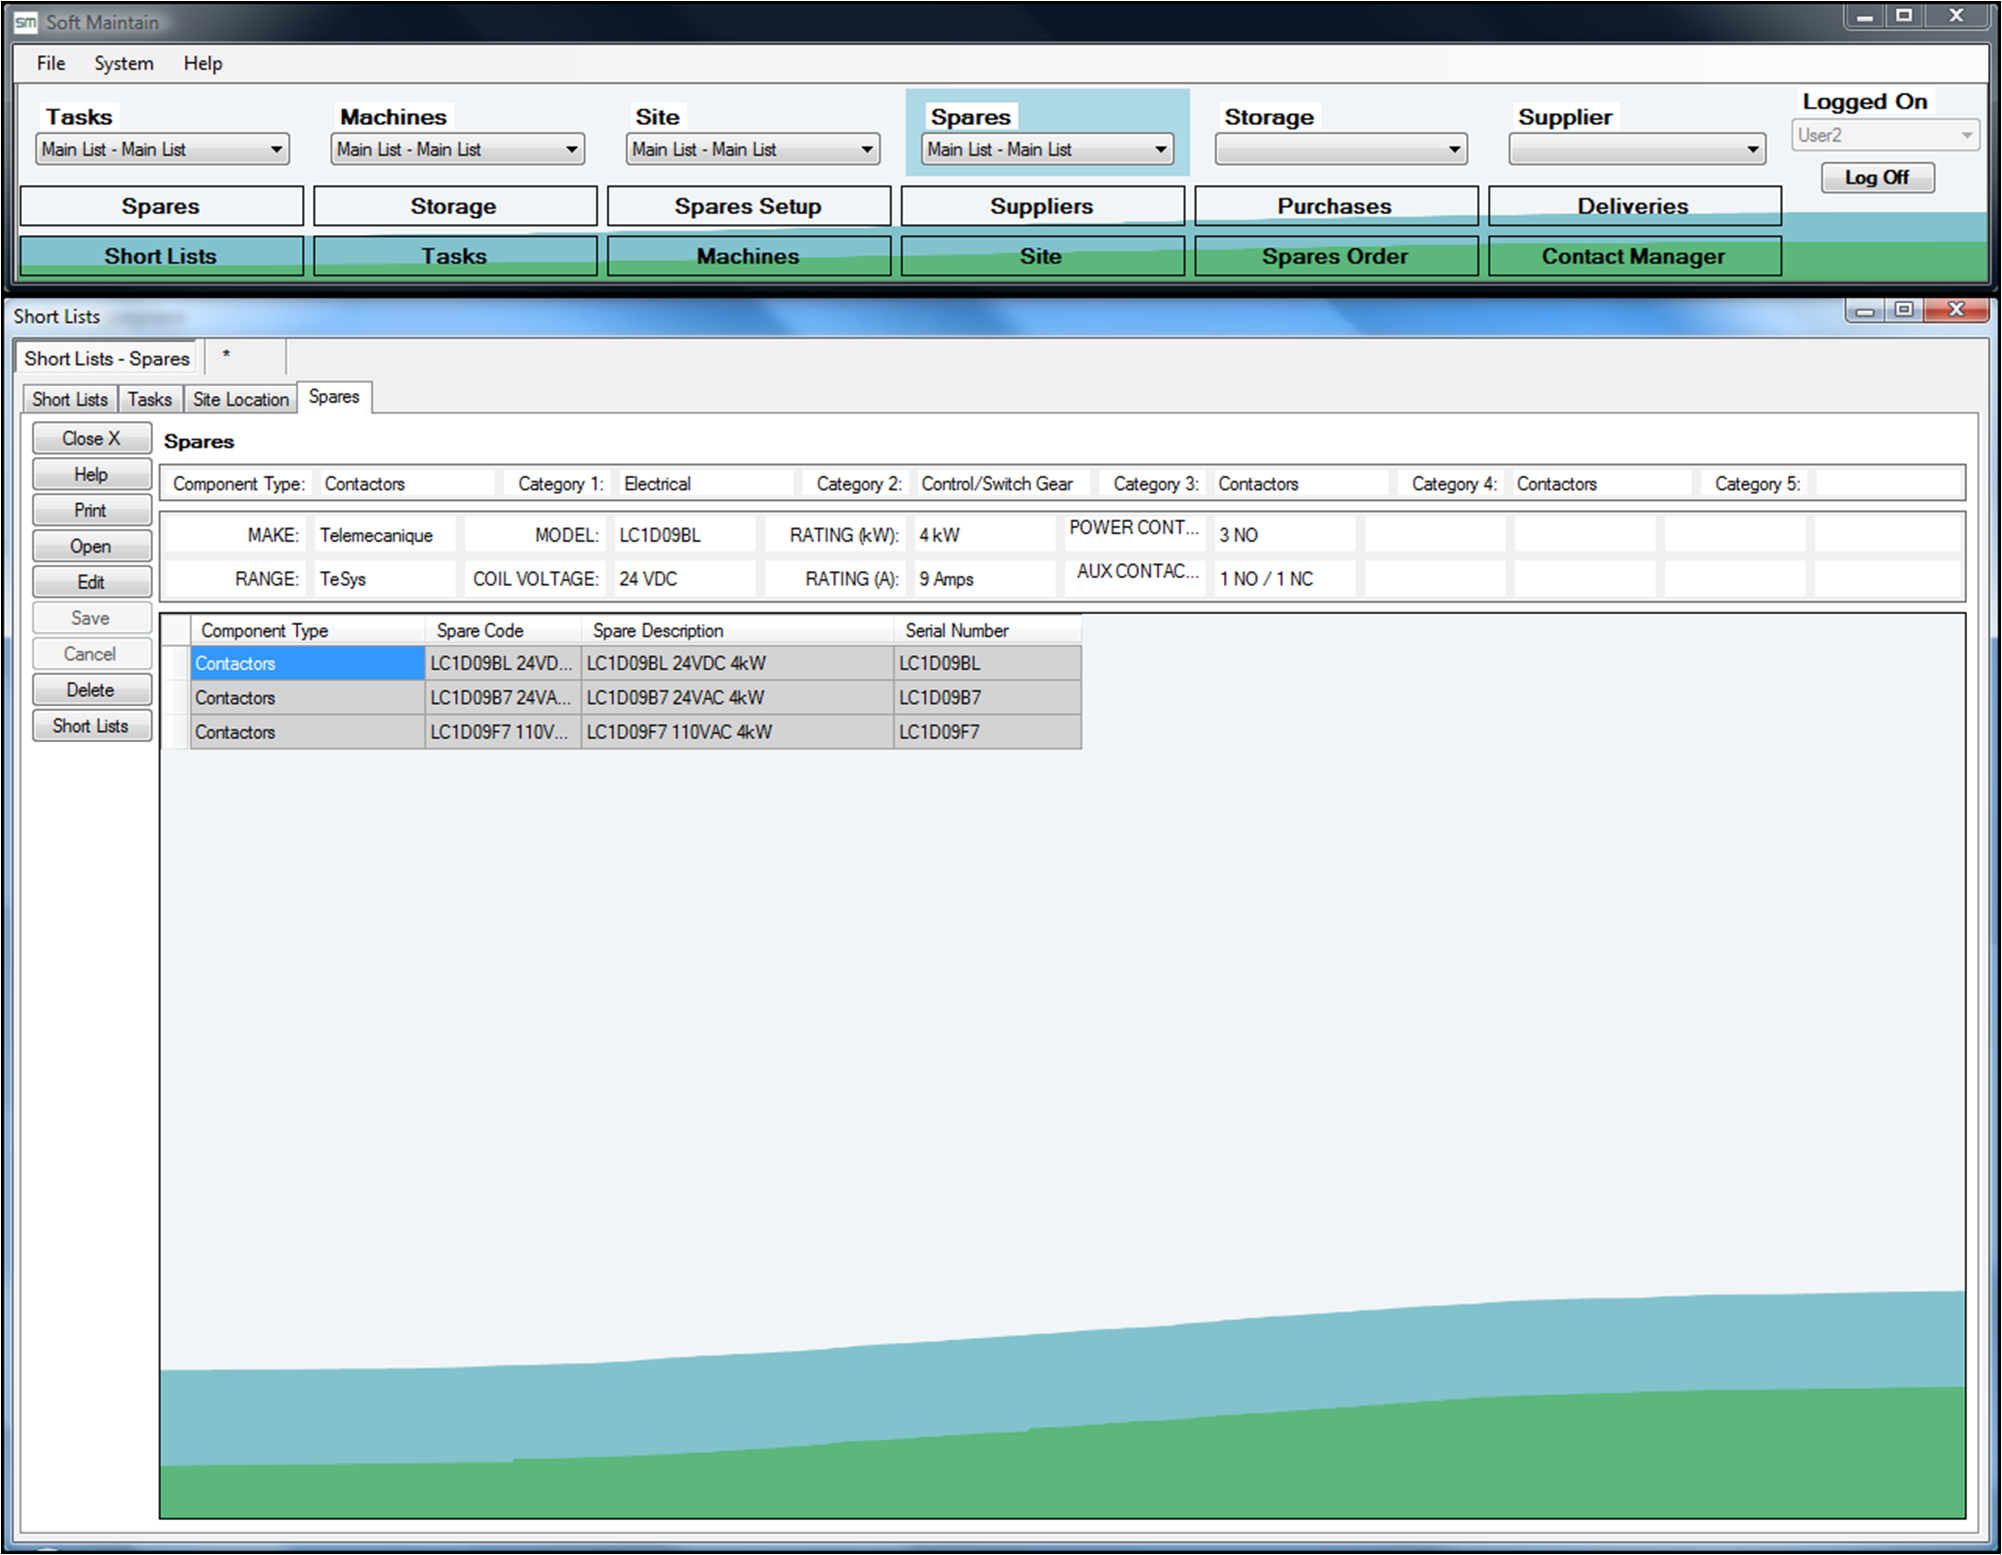This screenshot has width=2002, height=1555.
Task: Click the green Site button
Action: [x=1042, y=256]
